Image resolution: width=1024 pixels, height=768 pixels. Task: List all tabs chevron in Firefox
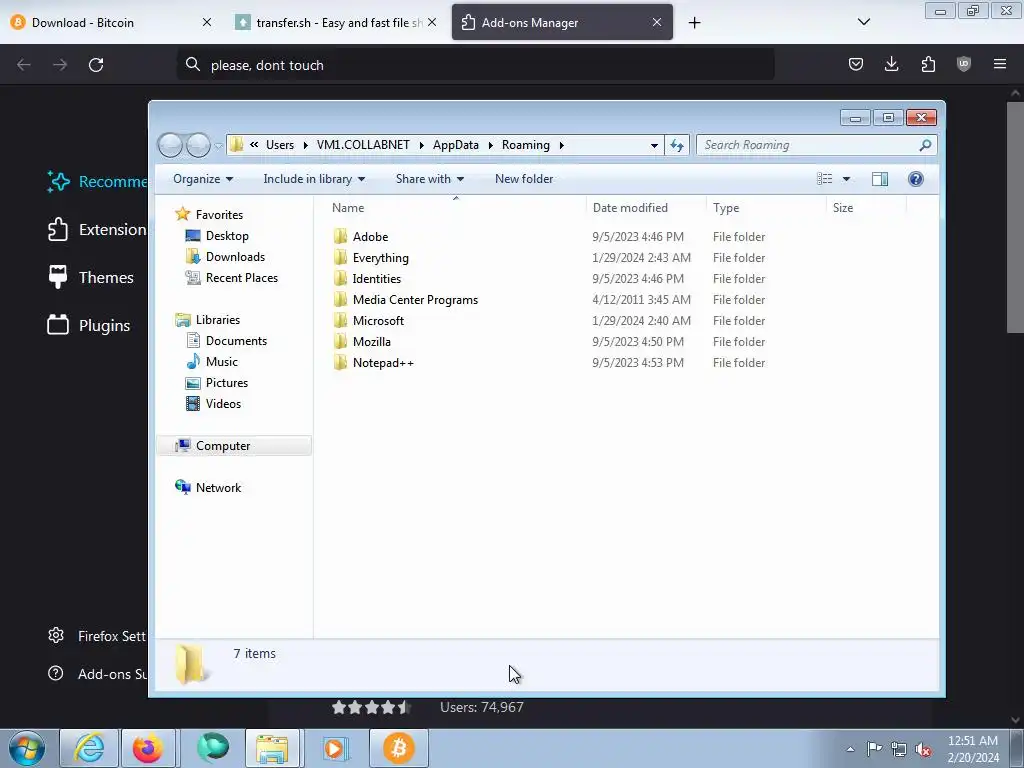coord(863,22)
